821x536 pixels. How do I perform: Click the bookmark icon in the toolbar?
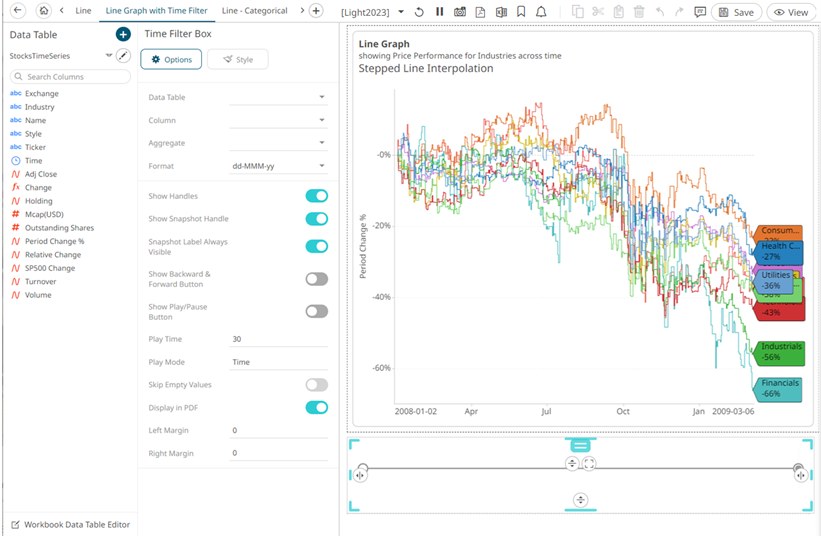pos(521,12)
